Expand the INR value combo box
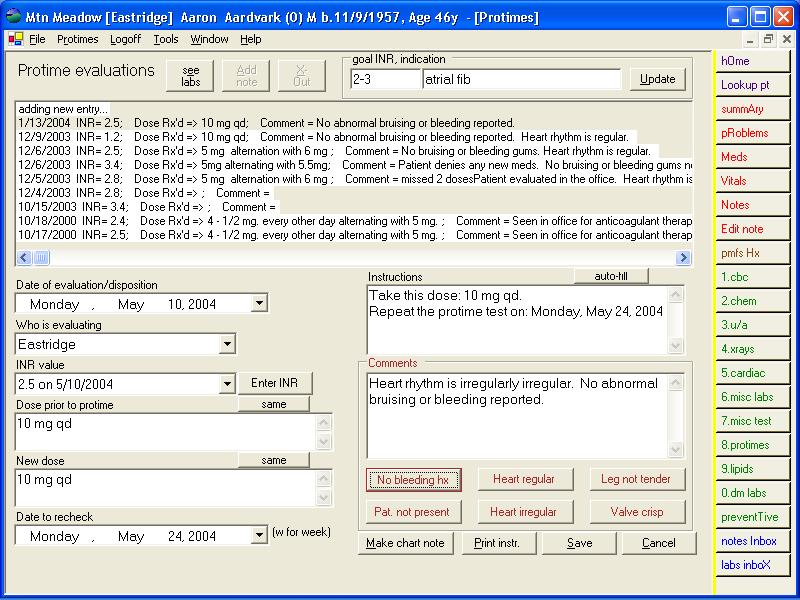 227,384
